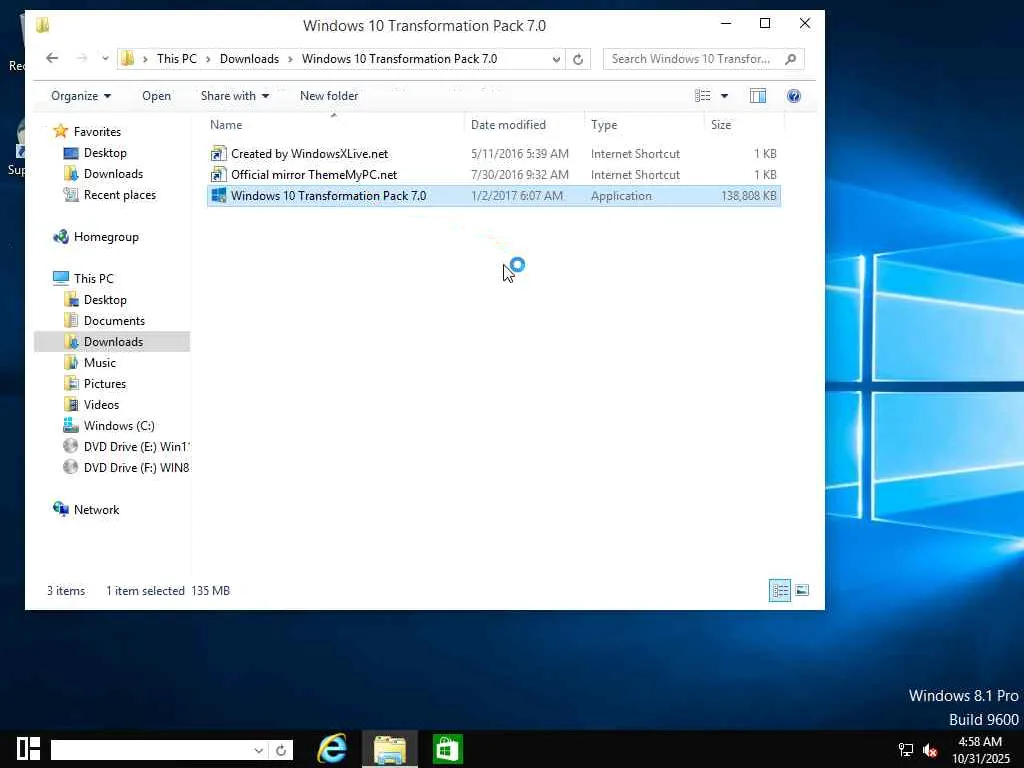Expand the address bar history dropdown

pyautogui.click(x=556, y=59)
